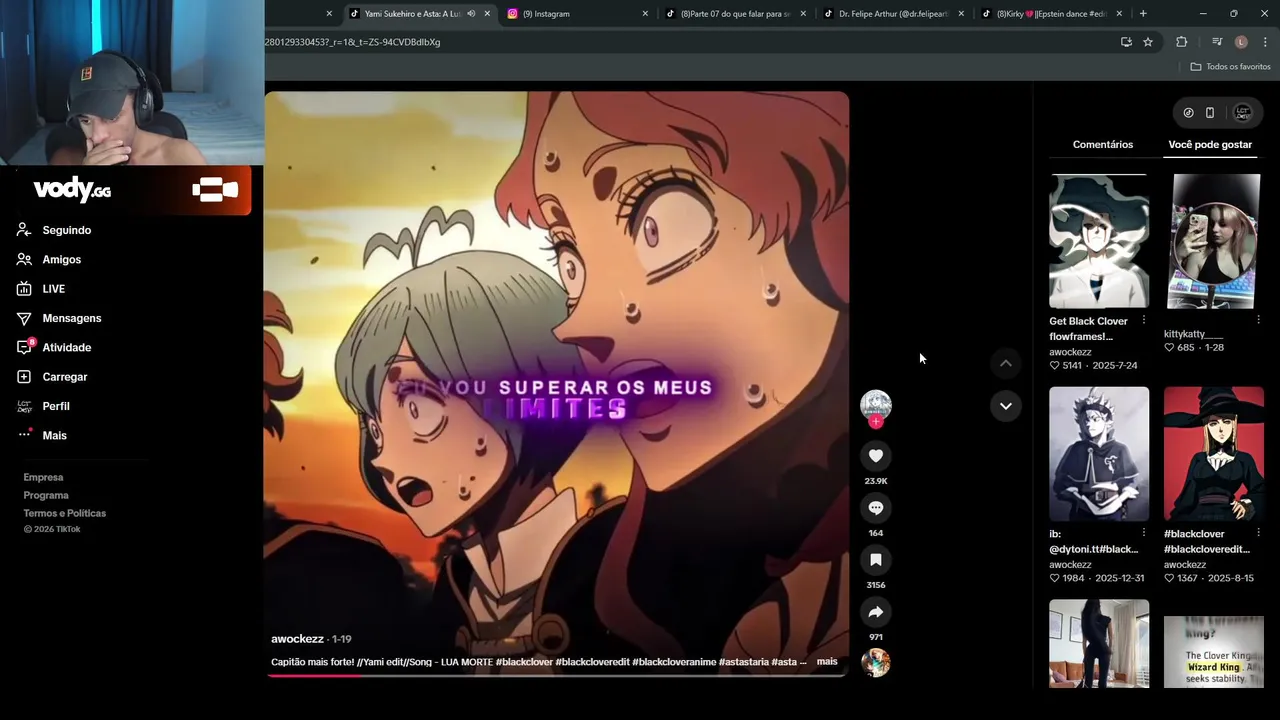Switch to the Dr. Felipe Arthur tab
The width and height of the screenshot is (1280, 720).
click(x=892, y=14)
